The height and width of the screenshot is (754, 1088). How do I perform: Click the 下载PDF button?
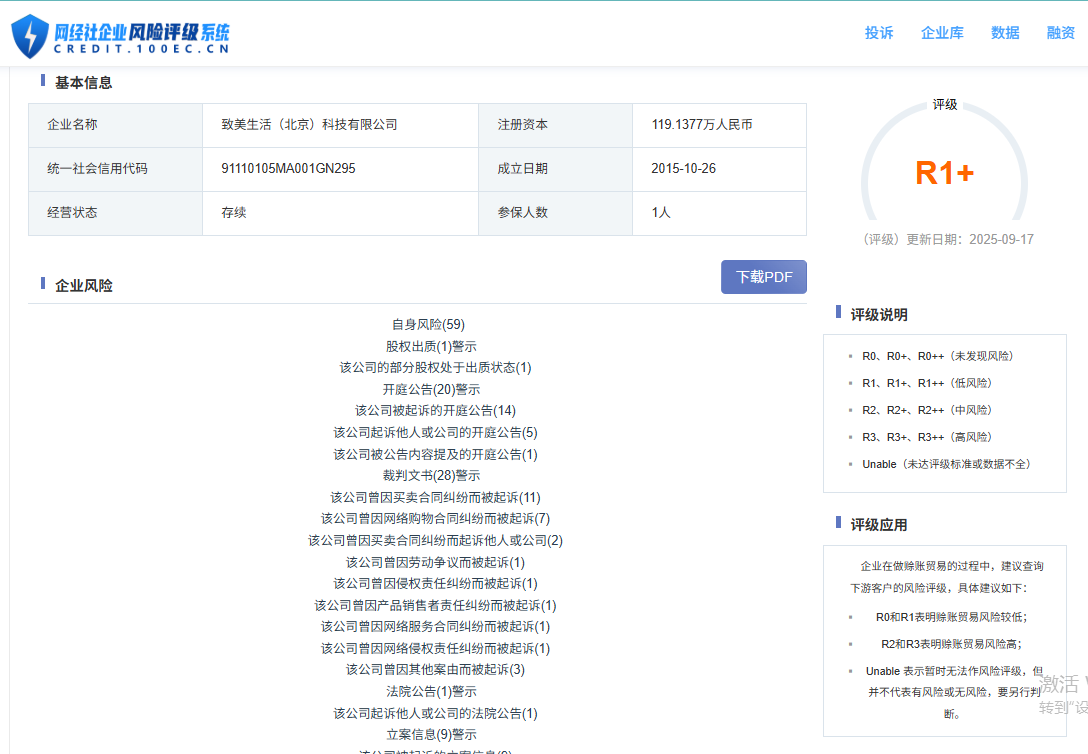coord(763,277)
